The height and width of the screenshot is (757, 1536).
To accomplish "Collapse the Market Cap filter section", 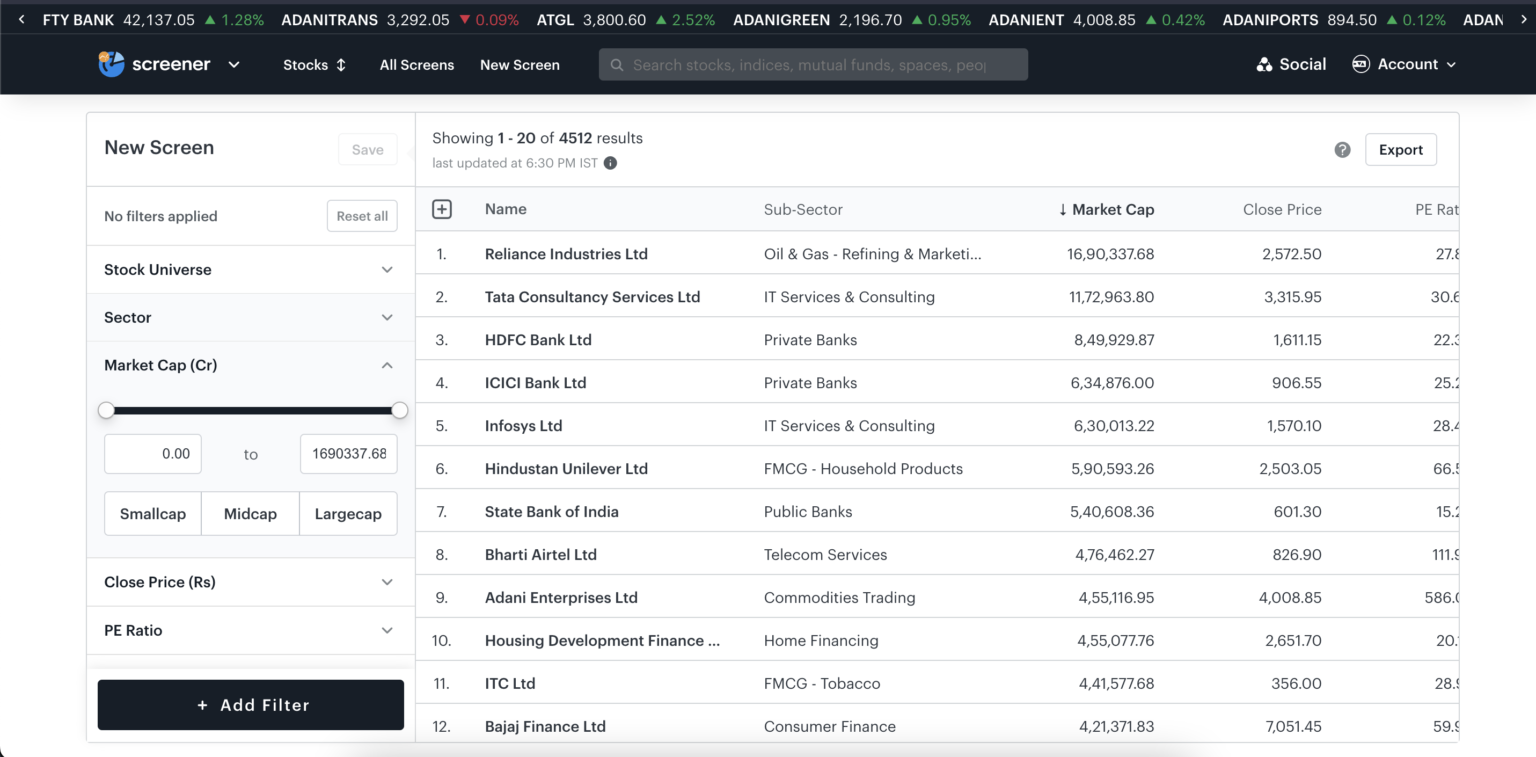I will [387, 365].
